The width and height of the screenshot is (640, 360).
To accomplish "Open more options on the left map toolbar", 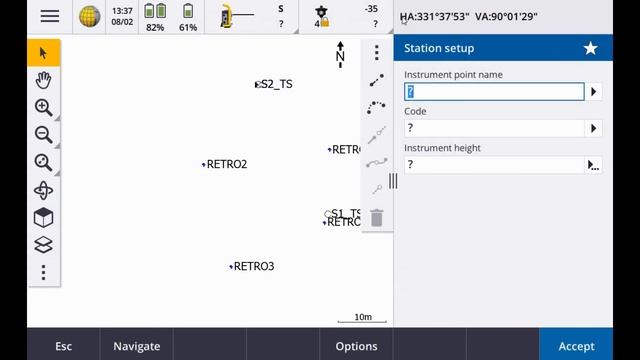I will (44, 272).
